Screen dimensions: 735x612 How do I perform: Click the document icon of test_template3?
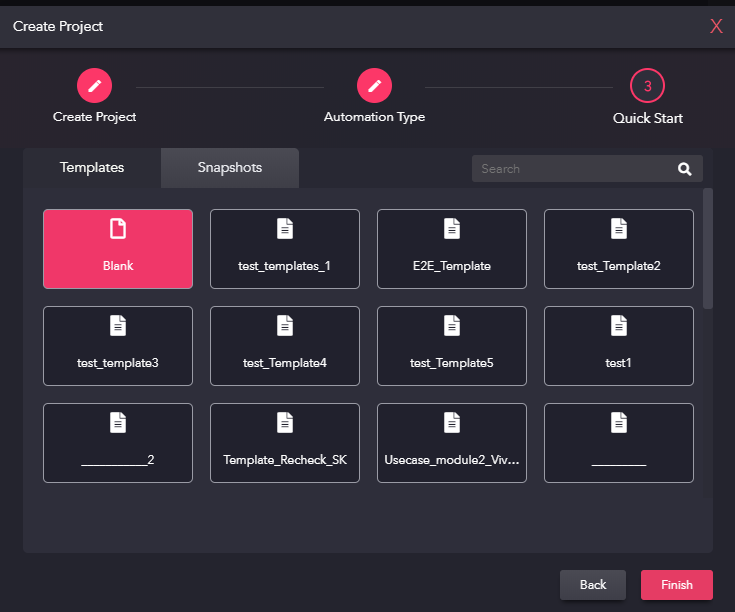point(118,326)
